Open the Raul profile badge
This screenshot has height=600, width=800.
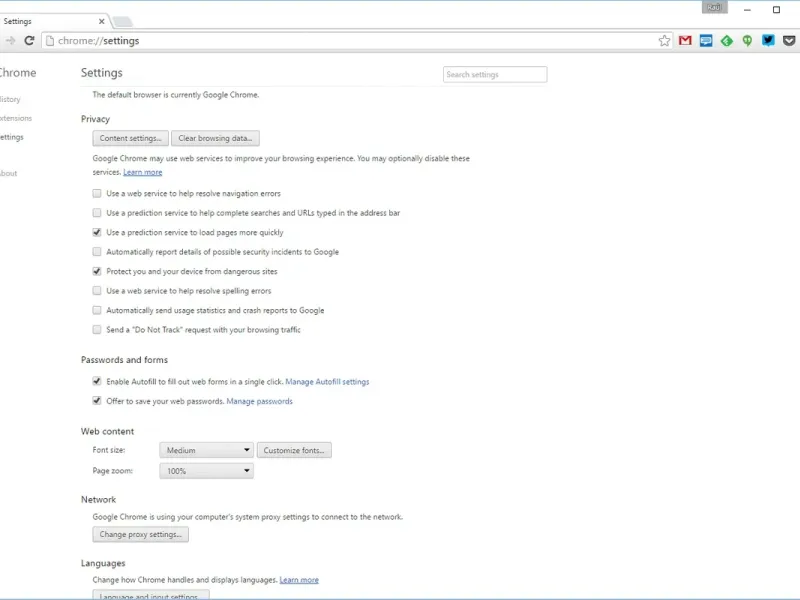(x=714, y=7)
